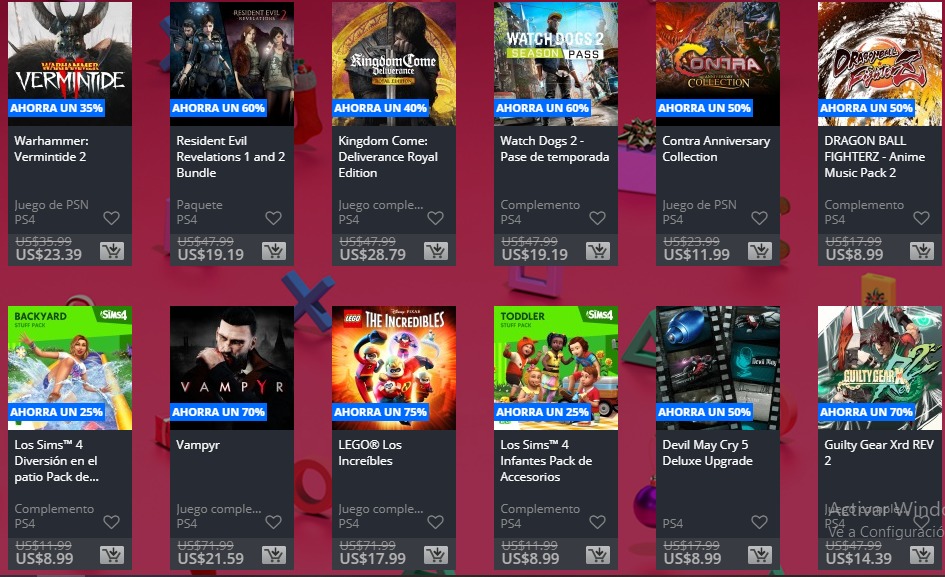
Task: Add LEGO Los Increíbles to cart
Action: [x=436, y=555]
